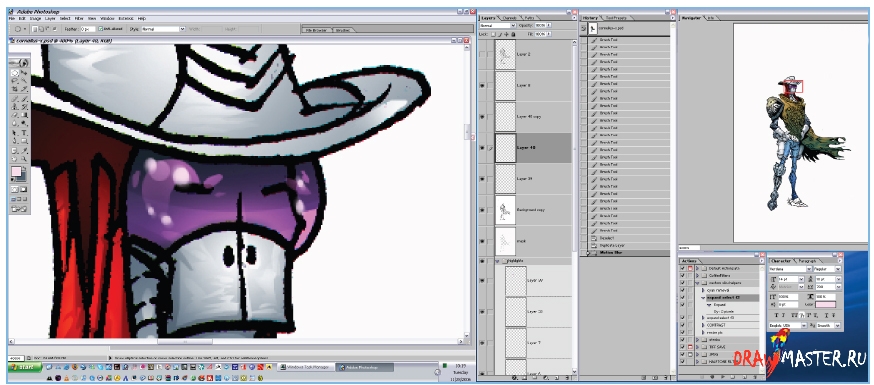874x385 pixels.
Task: Click the Feather input field
Action: coord(88,29)
